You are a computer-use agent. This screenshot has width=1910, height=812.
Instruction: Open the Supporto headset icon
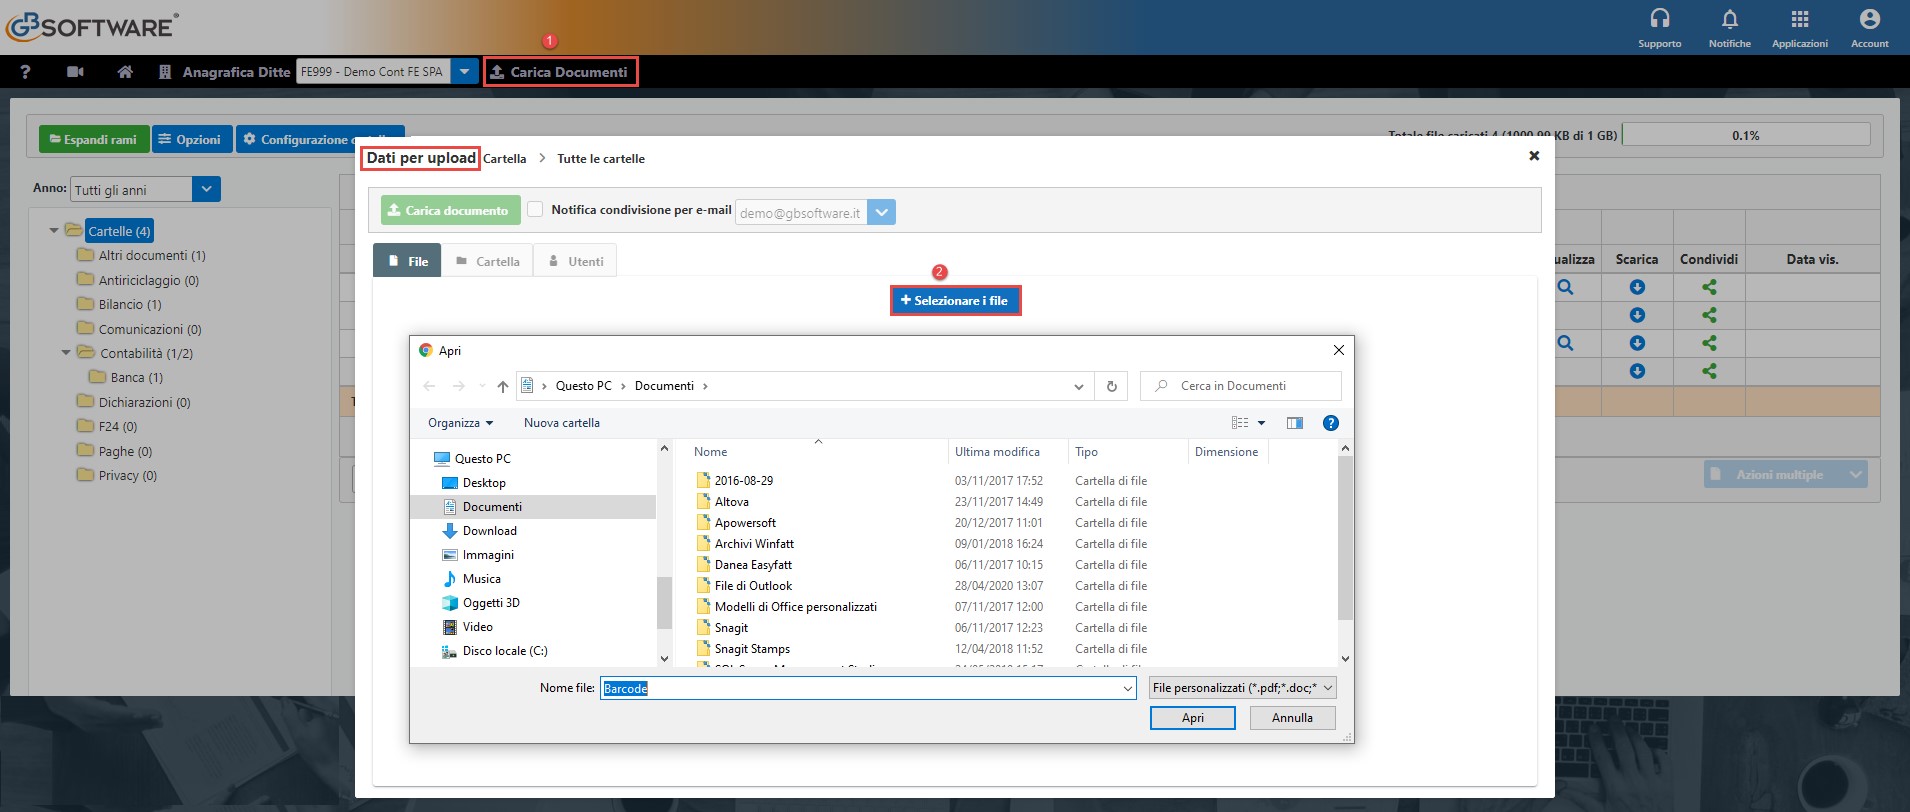(x=1660, y=19)
